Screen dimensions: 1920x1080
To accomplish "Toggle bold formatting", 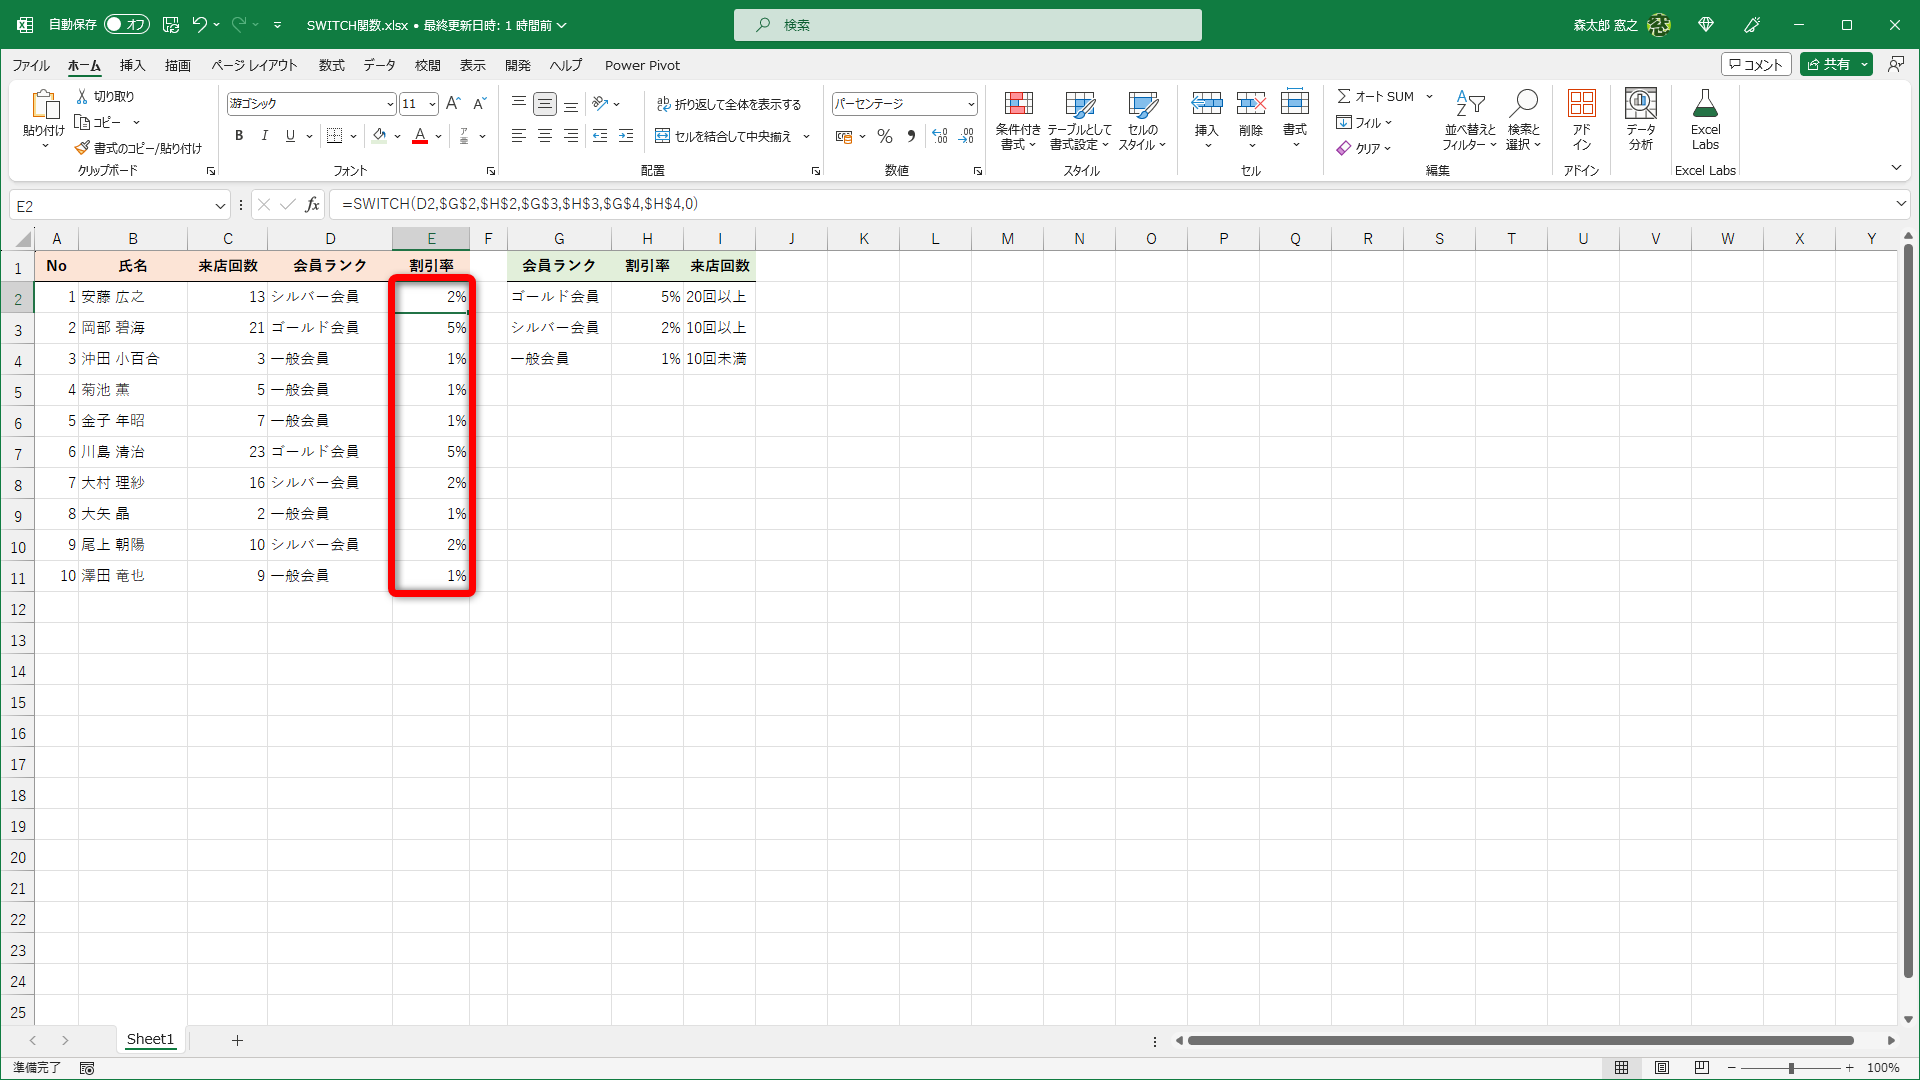I will tap(238, 136).
